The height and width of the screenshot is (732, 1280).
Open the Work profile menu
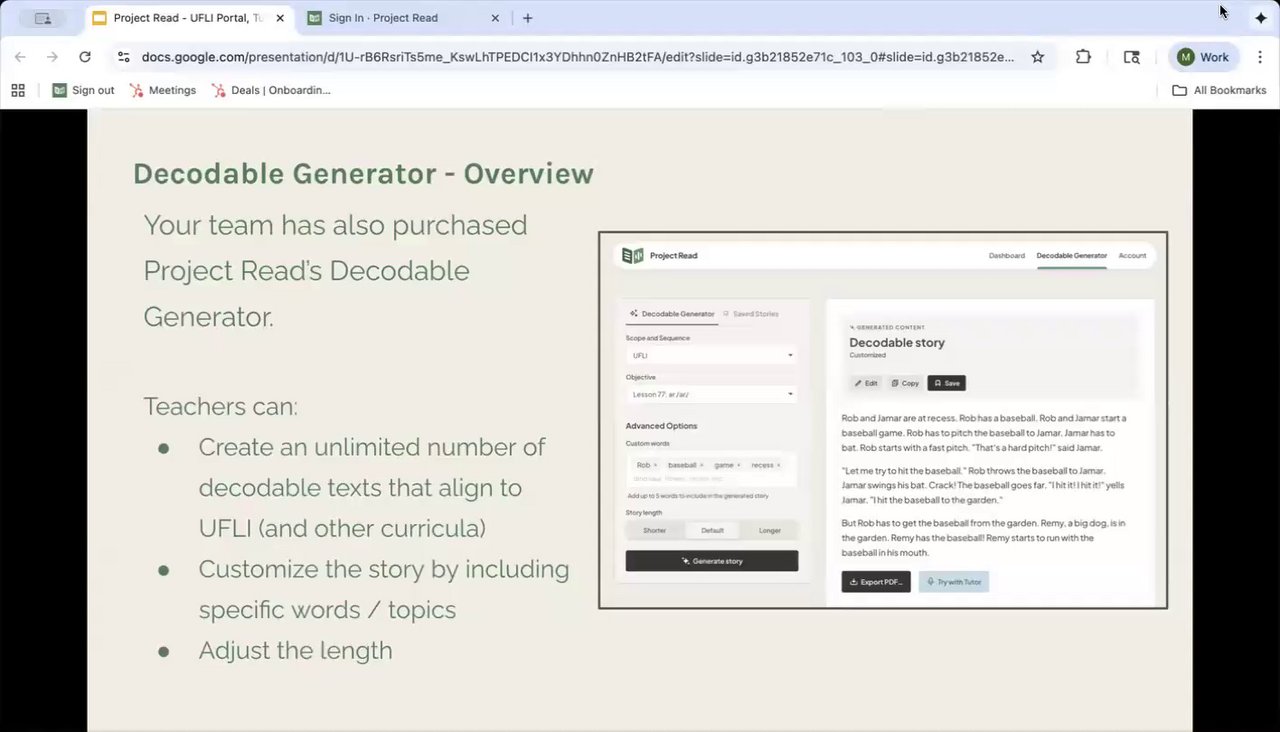(x=1204, y=57)
